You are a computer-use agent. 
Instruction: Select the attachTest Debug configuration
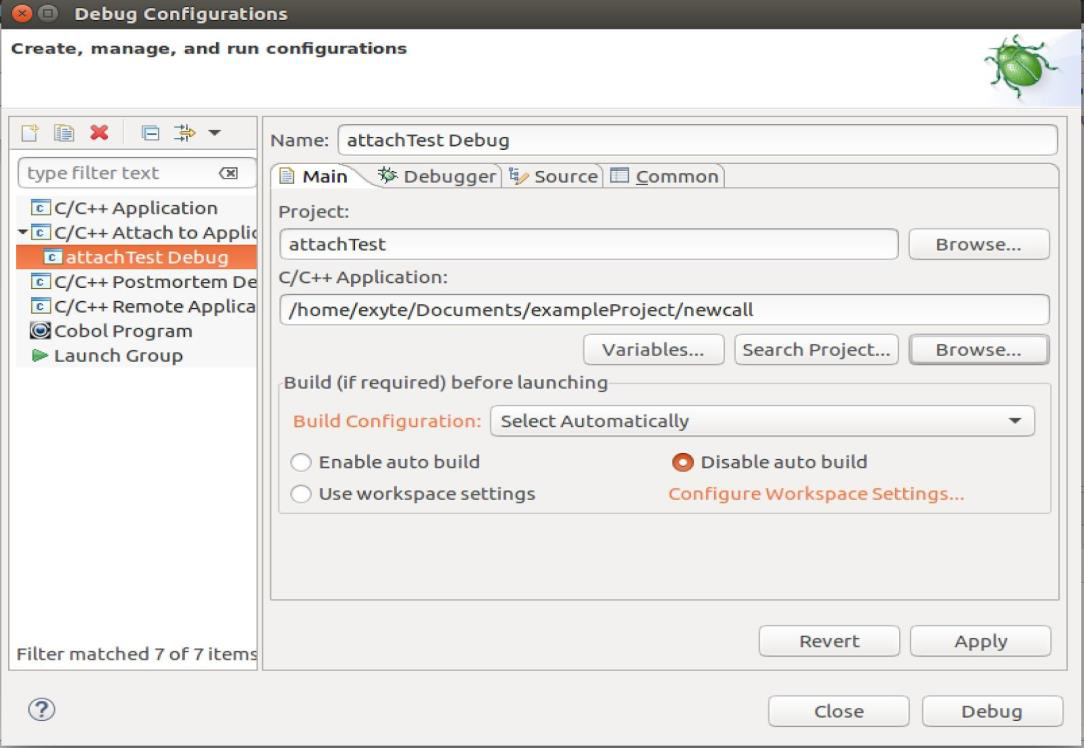click(127, 255)
